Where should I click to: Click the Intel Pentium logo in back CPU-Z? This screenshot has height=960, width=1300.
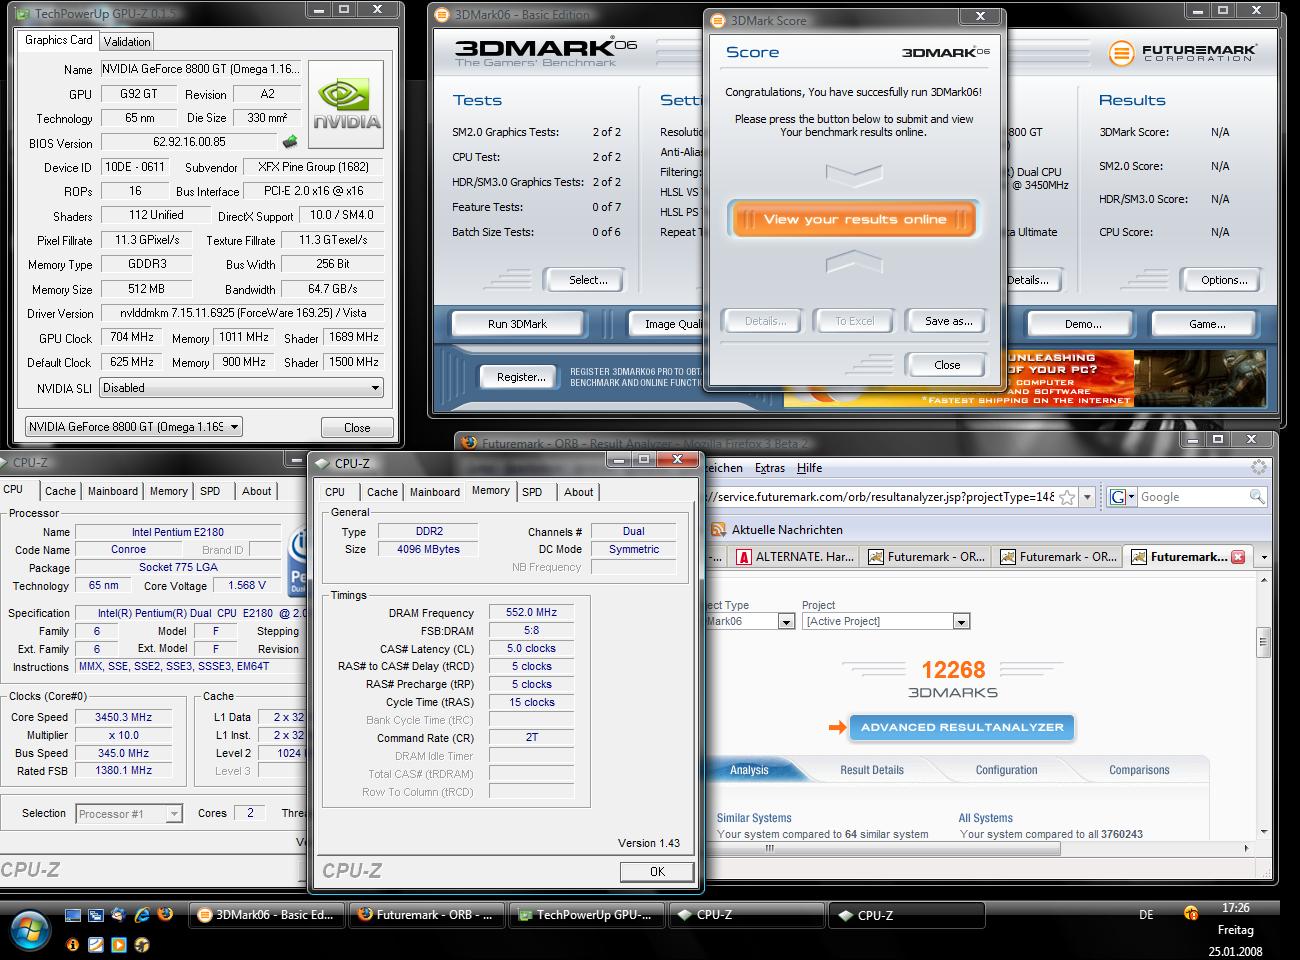point(297,563)
